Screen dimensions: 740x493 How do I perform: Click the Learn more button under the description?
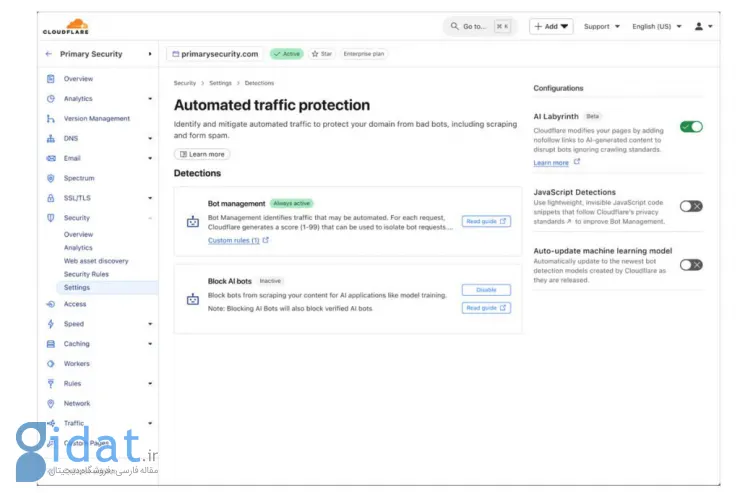pos(202,154)
